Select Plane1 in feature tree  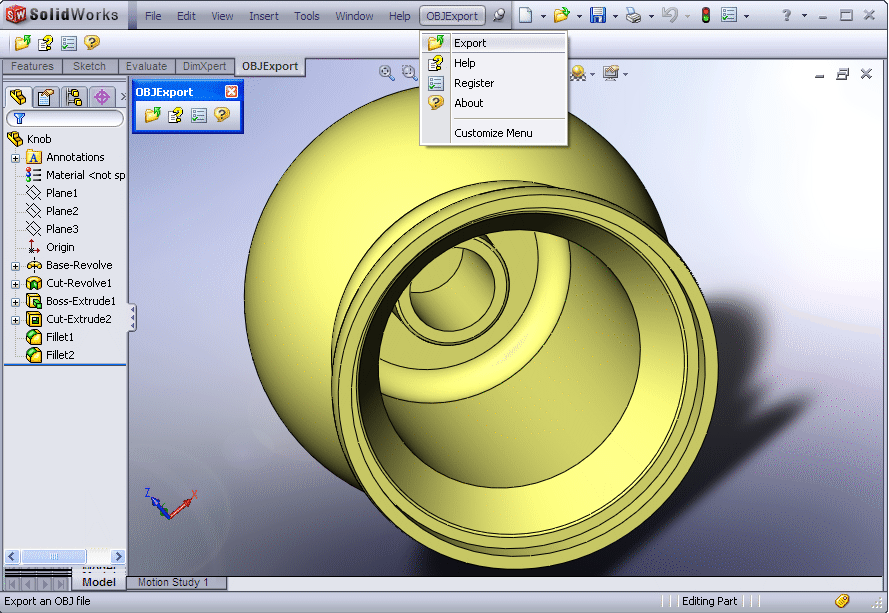coord(62,193)
